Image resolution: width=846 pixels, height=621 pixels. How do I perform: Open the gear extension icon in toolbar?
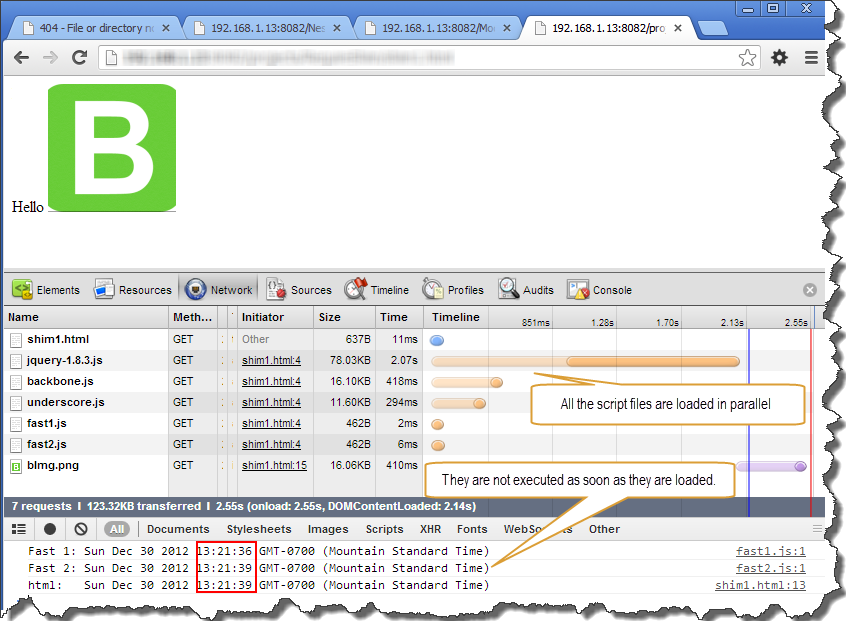tap(779, 58)
